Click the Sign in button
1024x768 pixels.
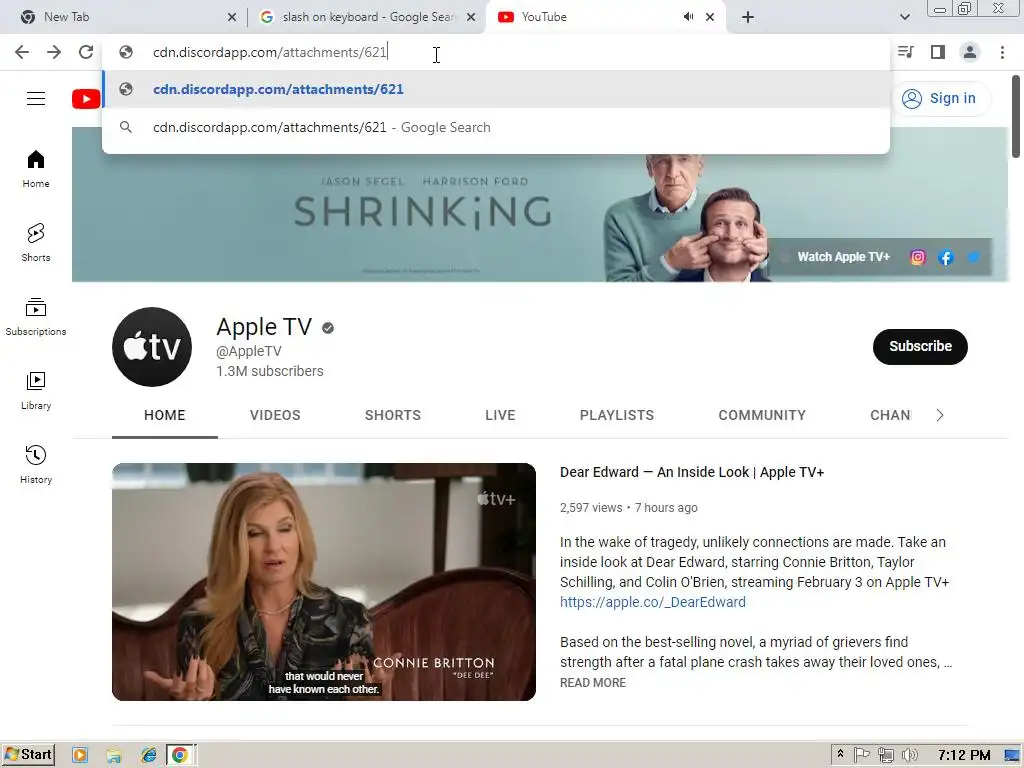coord(941,99)
